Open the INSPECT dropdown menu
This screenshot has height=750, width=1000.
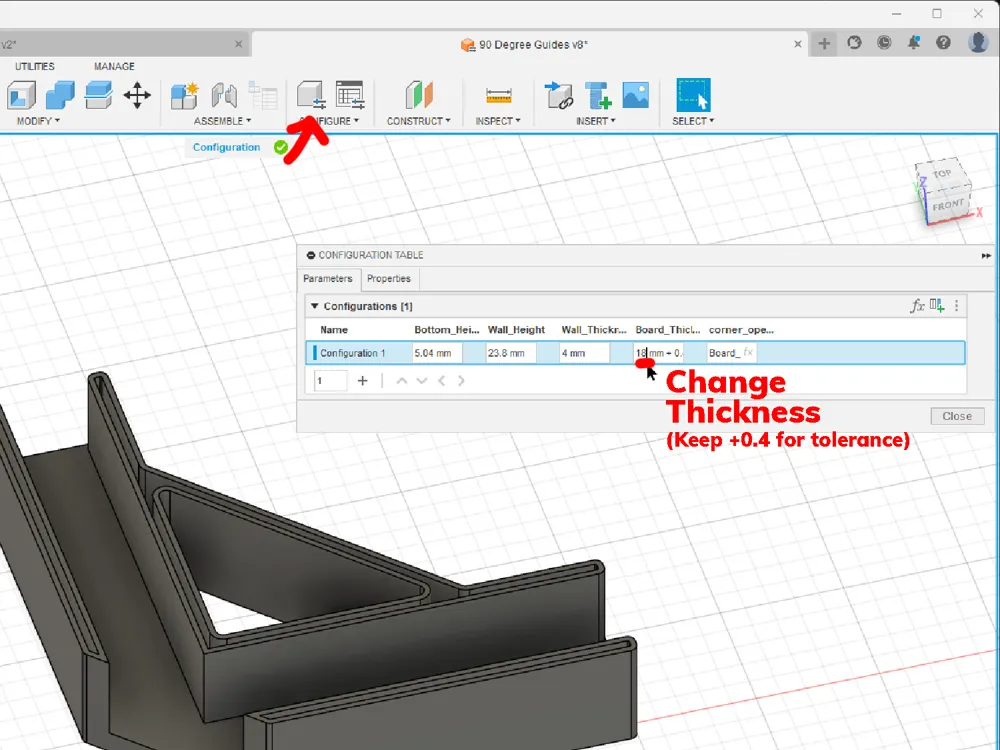tap(497, 121)
